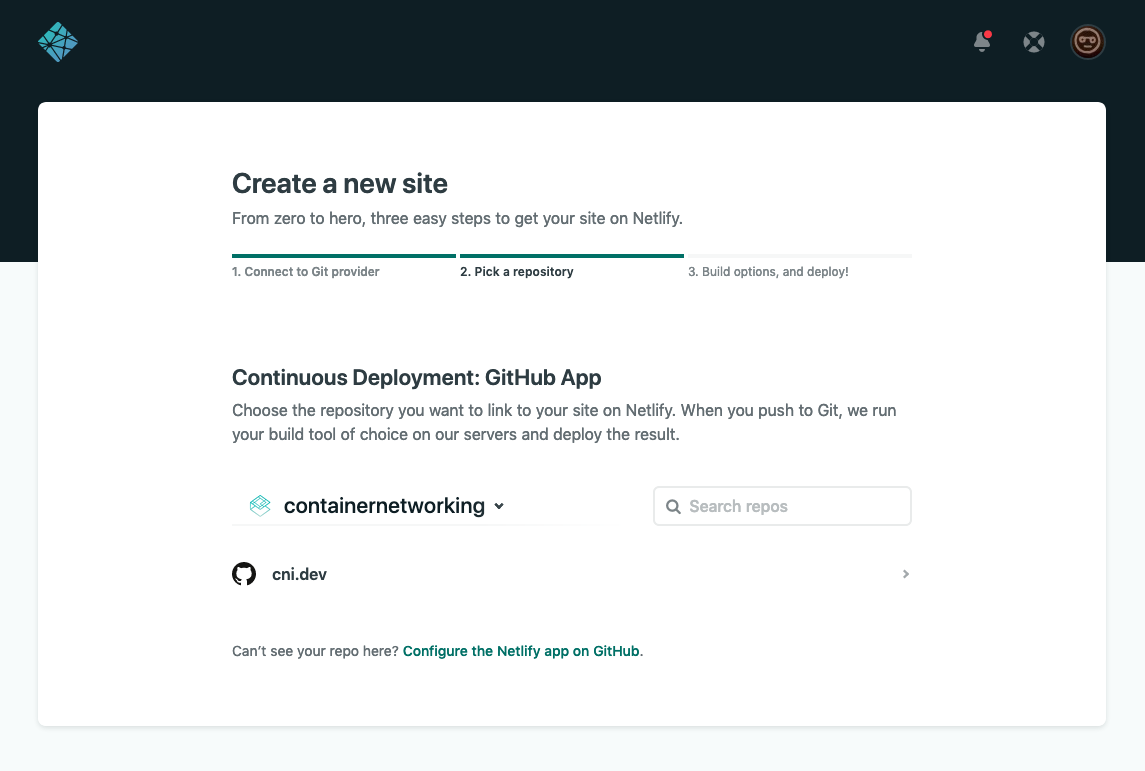Click the chevron arrow for cni.dev

tap(905, 574)
